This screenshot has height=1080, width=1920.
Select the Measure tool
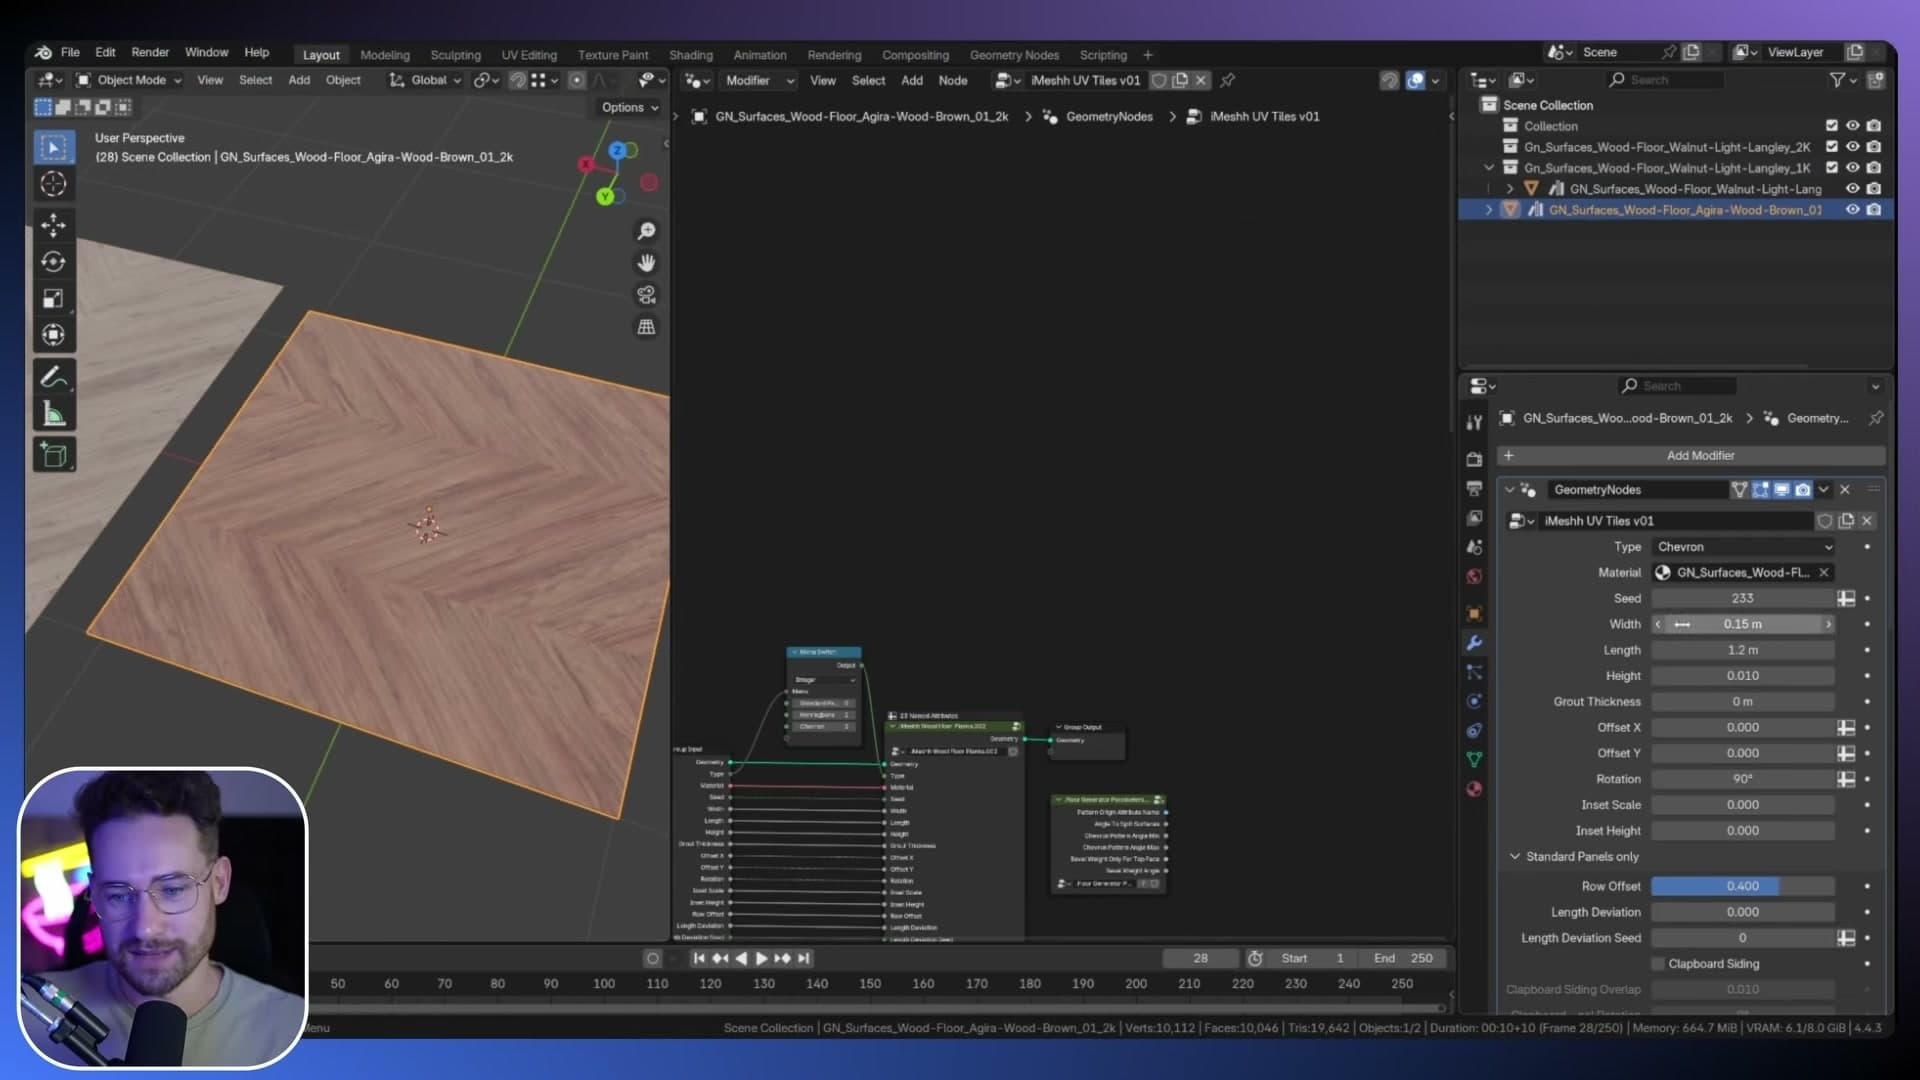pyautogui.click(x=53, y=414)
